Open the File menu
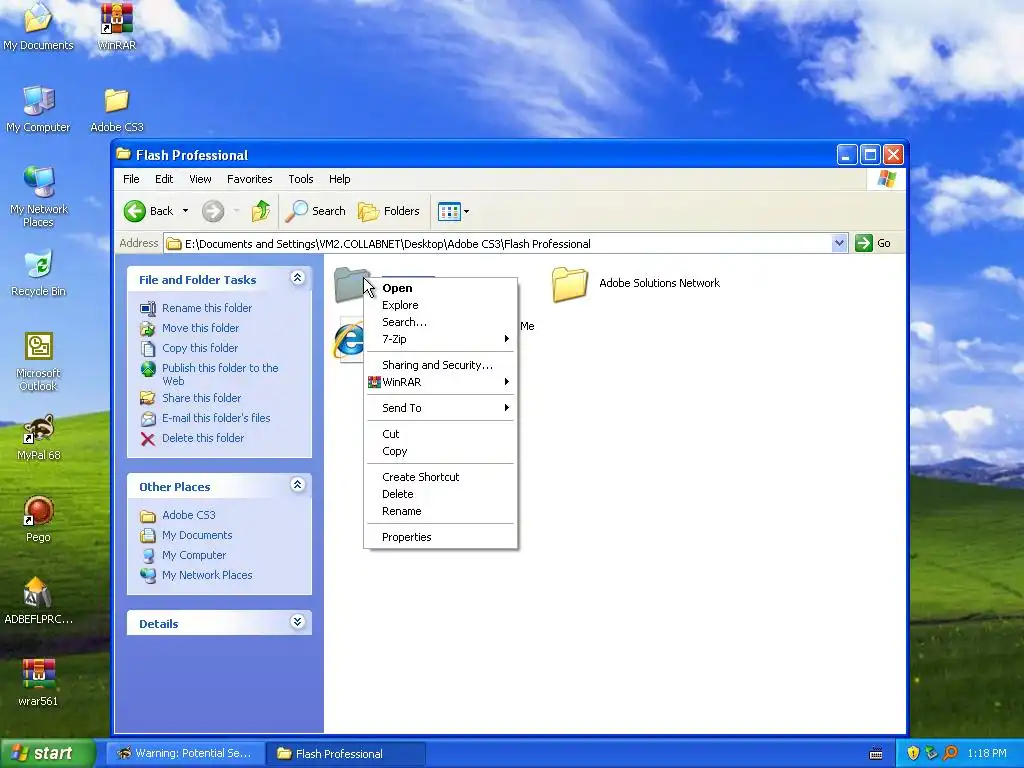This screenshot has width=1024, height=768. [x=131, y=179]
